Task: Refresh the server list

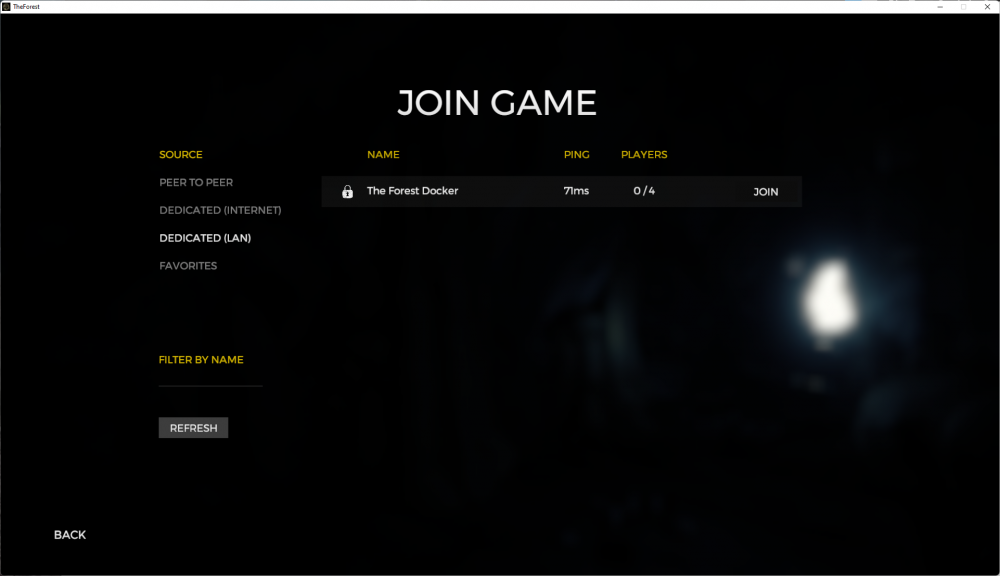Action: 193,428
